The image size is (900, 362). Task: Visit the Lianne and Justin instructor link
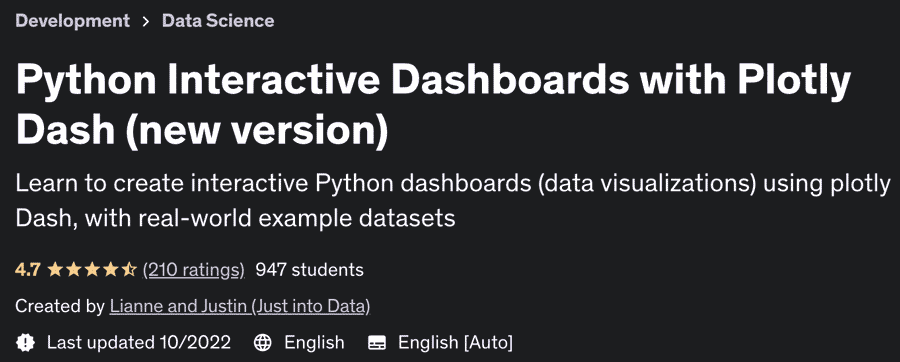tap(240, 306)
